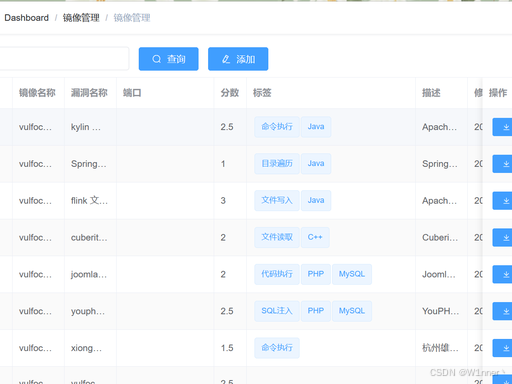Download the flink image row

502,201
